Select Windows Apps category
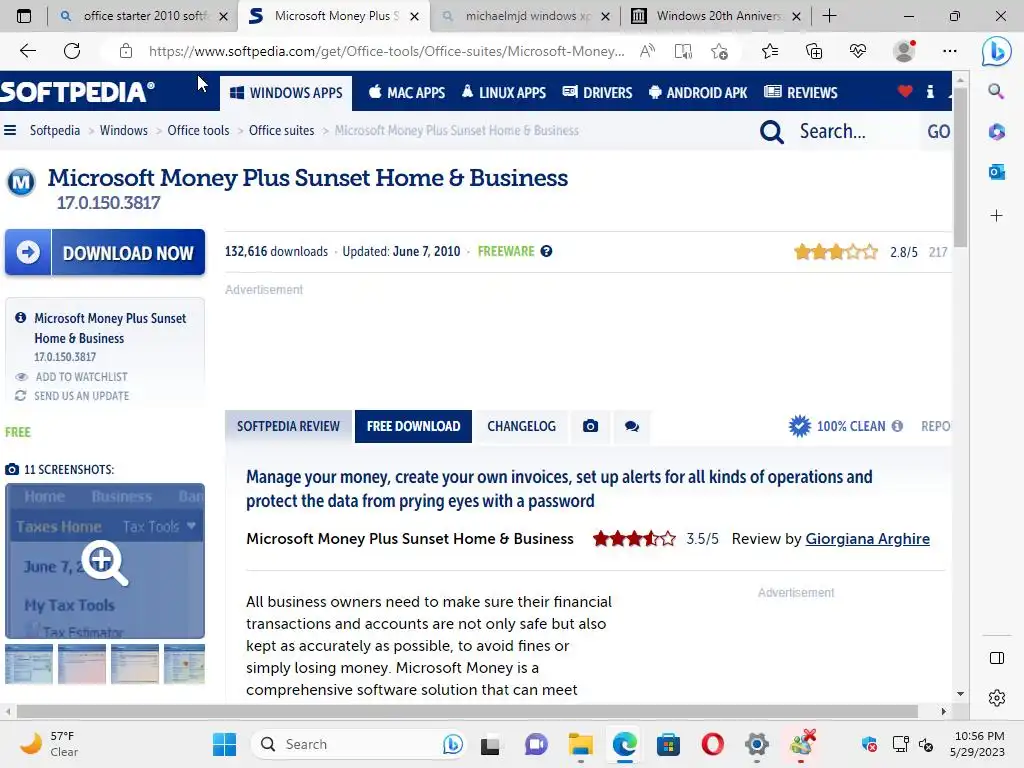1024x768 pixels. pos(286,93)
